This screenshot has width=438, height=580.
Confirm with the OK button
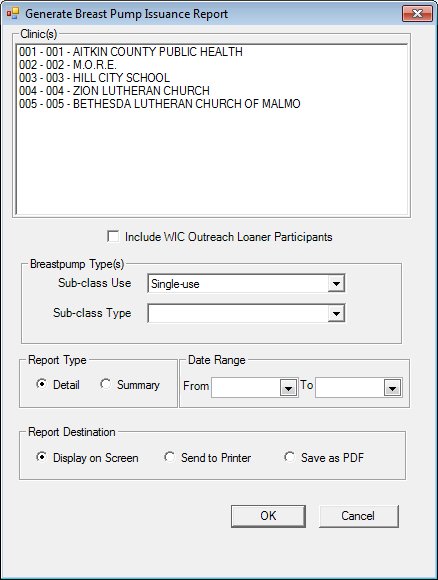click(x=268, y=516)
